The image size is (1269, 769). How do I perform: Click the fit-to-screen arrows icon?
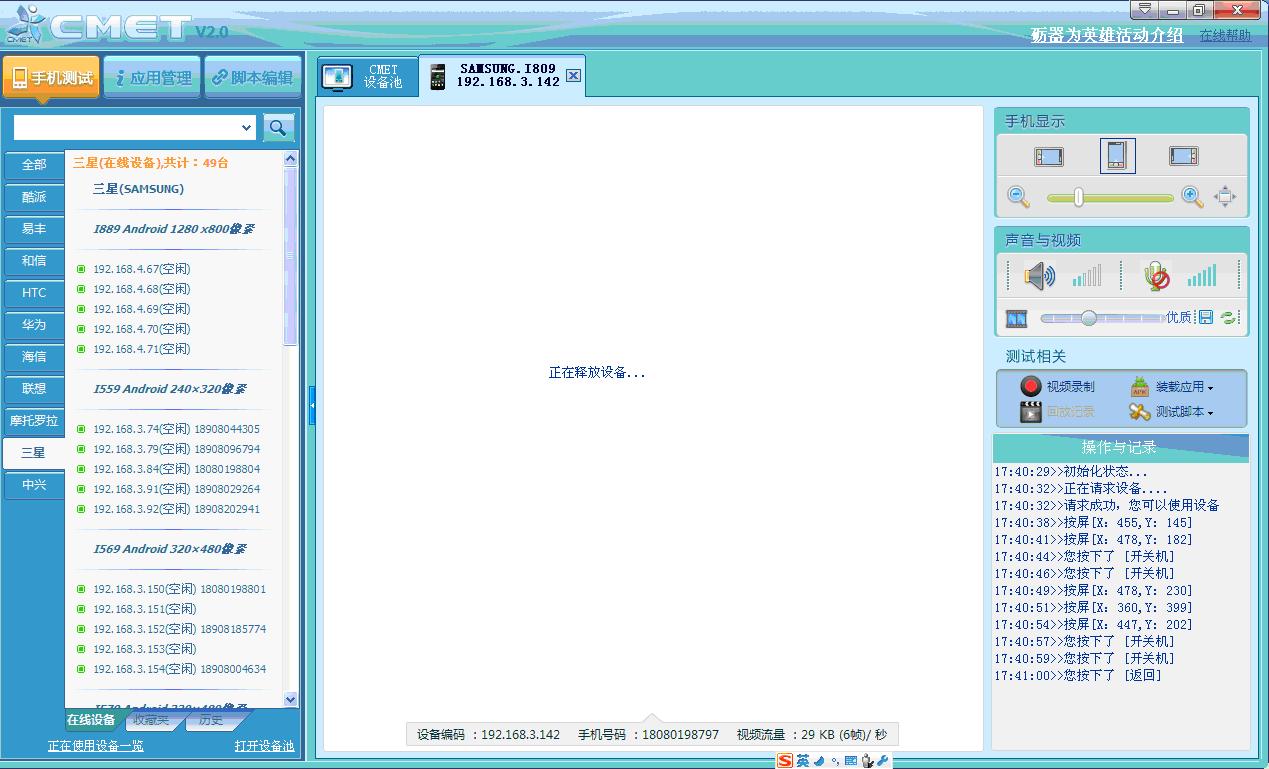click(1225, 197)
